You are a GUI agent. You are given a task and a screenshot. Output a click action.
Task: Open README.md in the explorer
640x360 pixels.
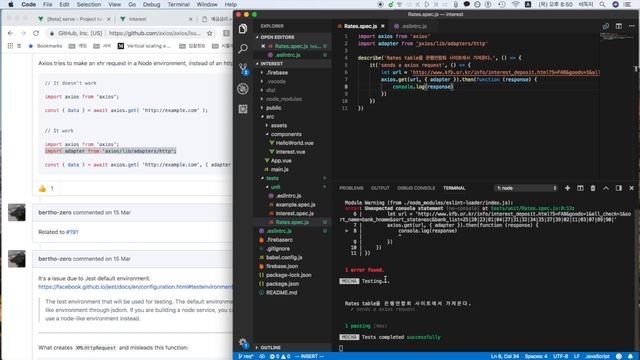point(281,293)
